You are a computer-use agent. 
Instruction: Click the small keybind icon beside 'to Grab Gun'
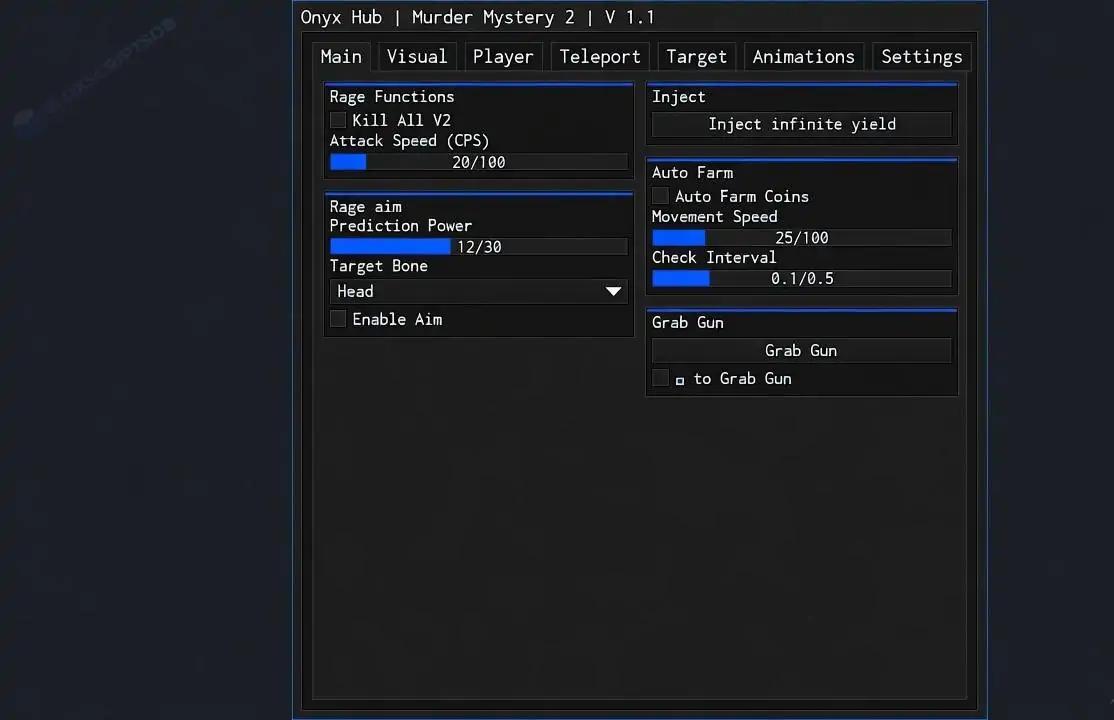click(x=680, y=381)
